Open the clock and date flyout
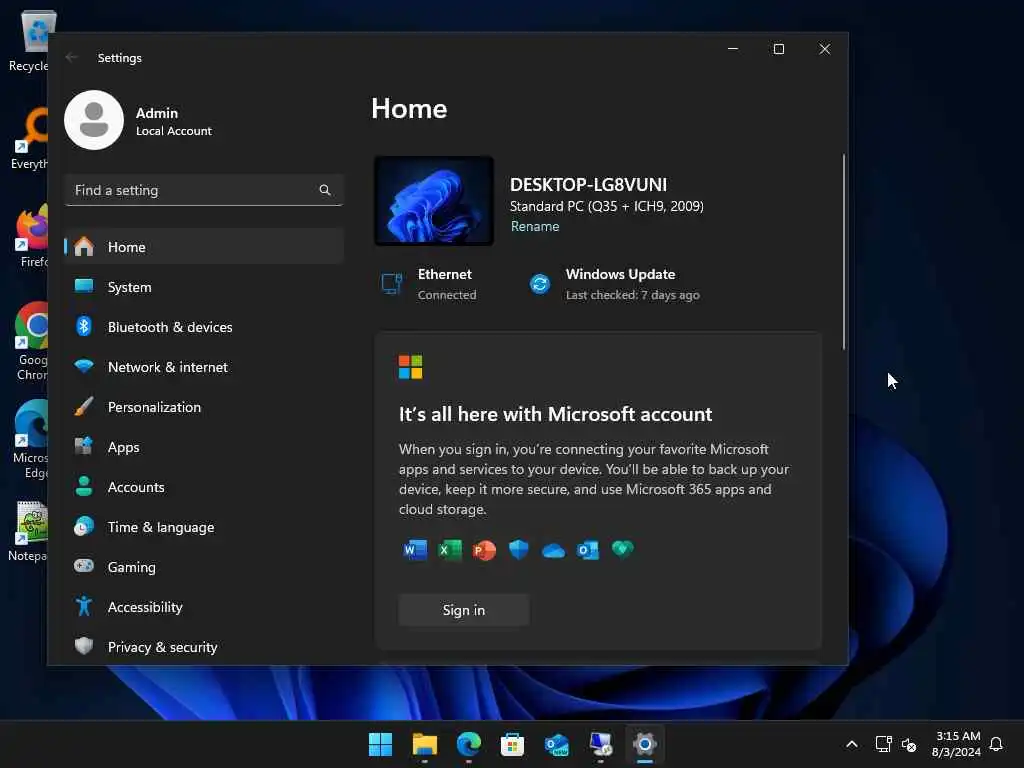Viewport: 1024px width, 768px height. (957, 744)
